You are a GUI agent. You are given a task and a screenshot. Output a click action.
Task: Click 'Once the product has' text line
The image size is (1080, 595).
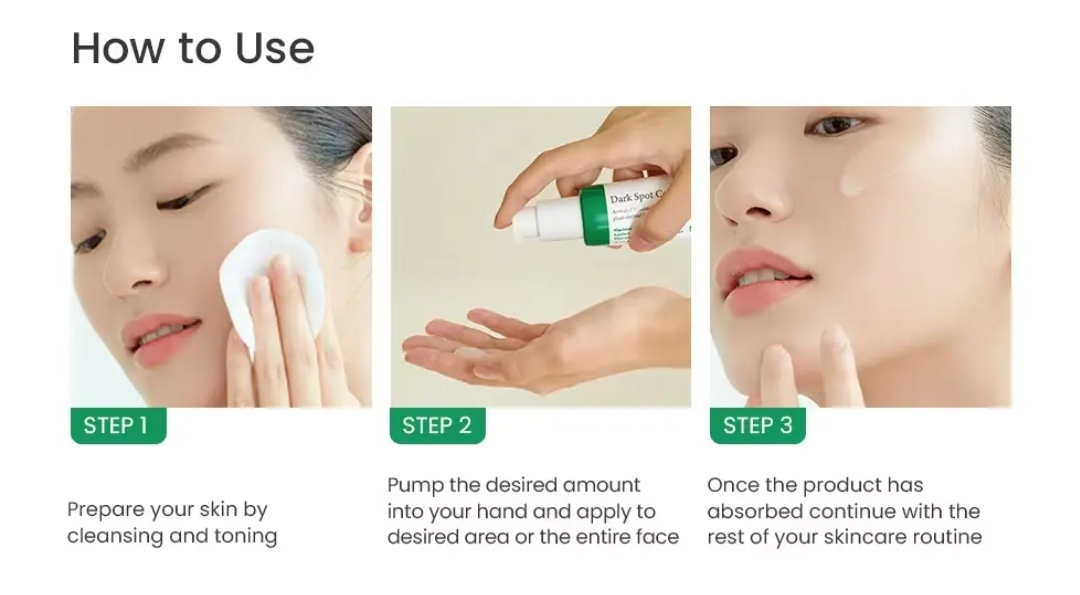(815, 485)
